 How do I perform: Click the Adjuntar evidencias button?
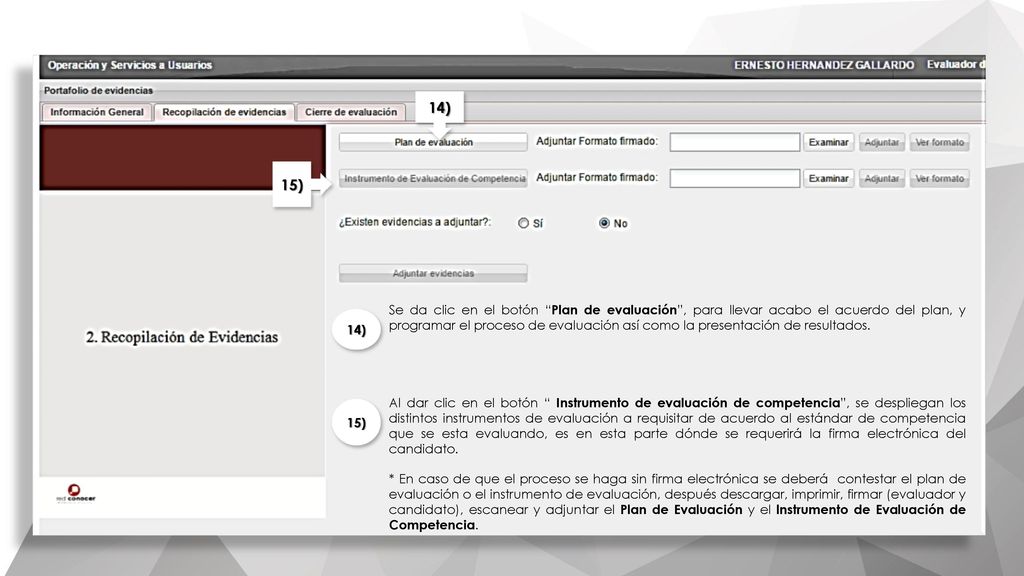[x=433, y=274]
